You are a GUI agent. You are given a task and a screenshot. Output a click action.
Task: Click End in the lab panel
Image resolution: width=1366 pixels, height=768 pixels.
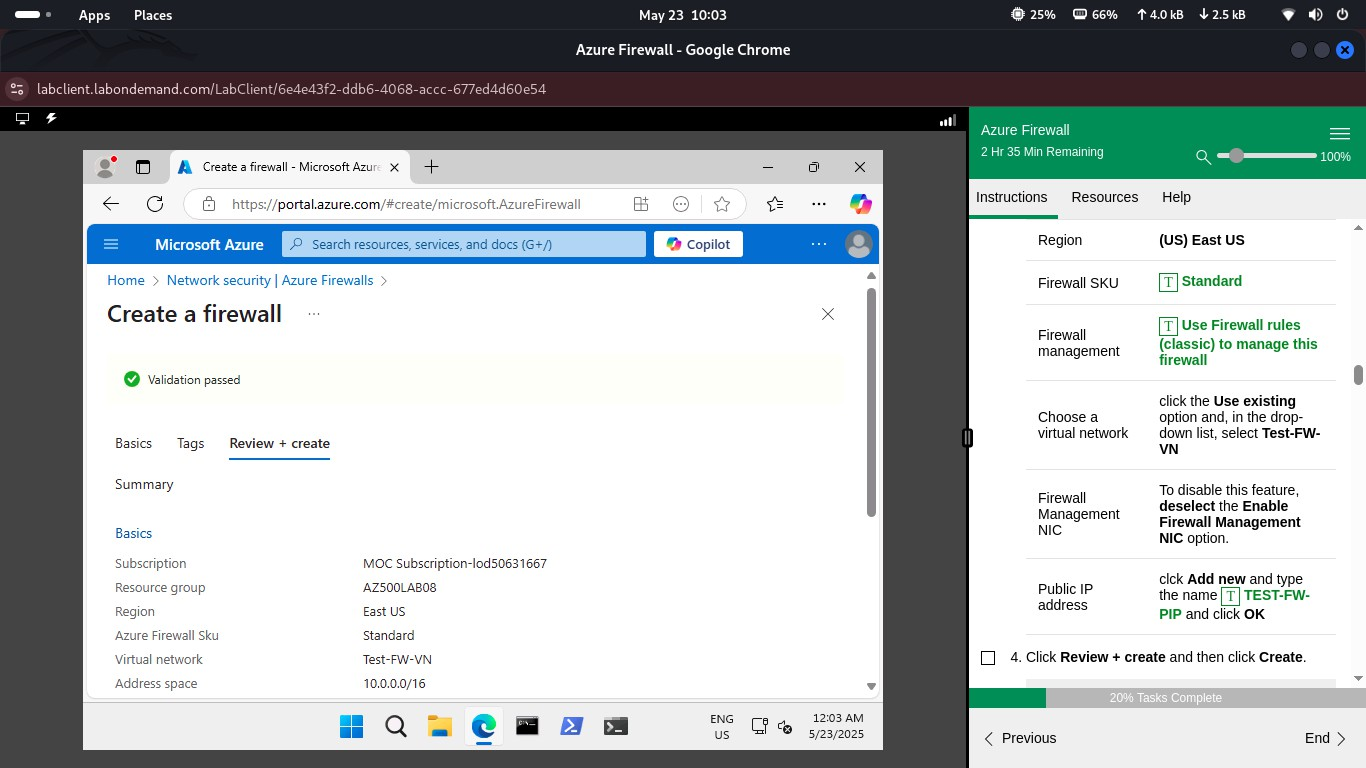1317,738
